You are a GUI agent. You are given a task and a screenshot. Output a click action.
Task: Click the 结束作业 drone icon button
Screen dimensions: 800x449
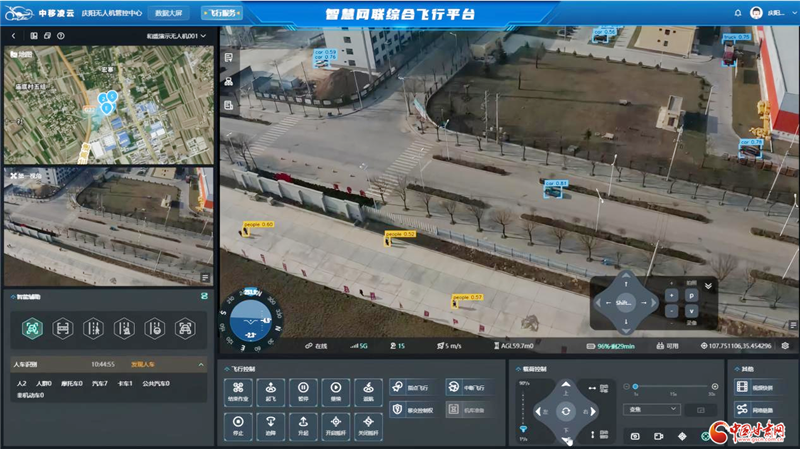[238, 389]
